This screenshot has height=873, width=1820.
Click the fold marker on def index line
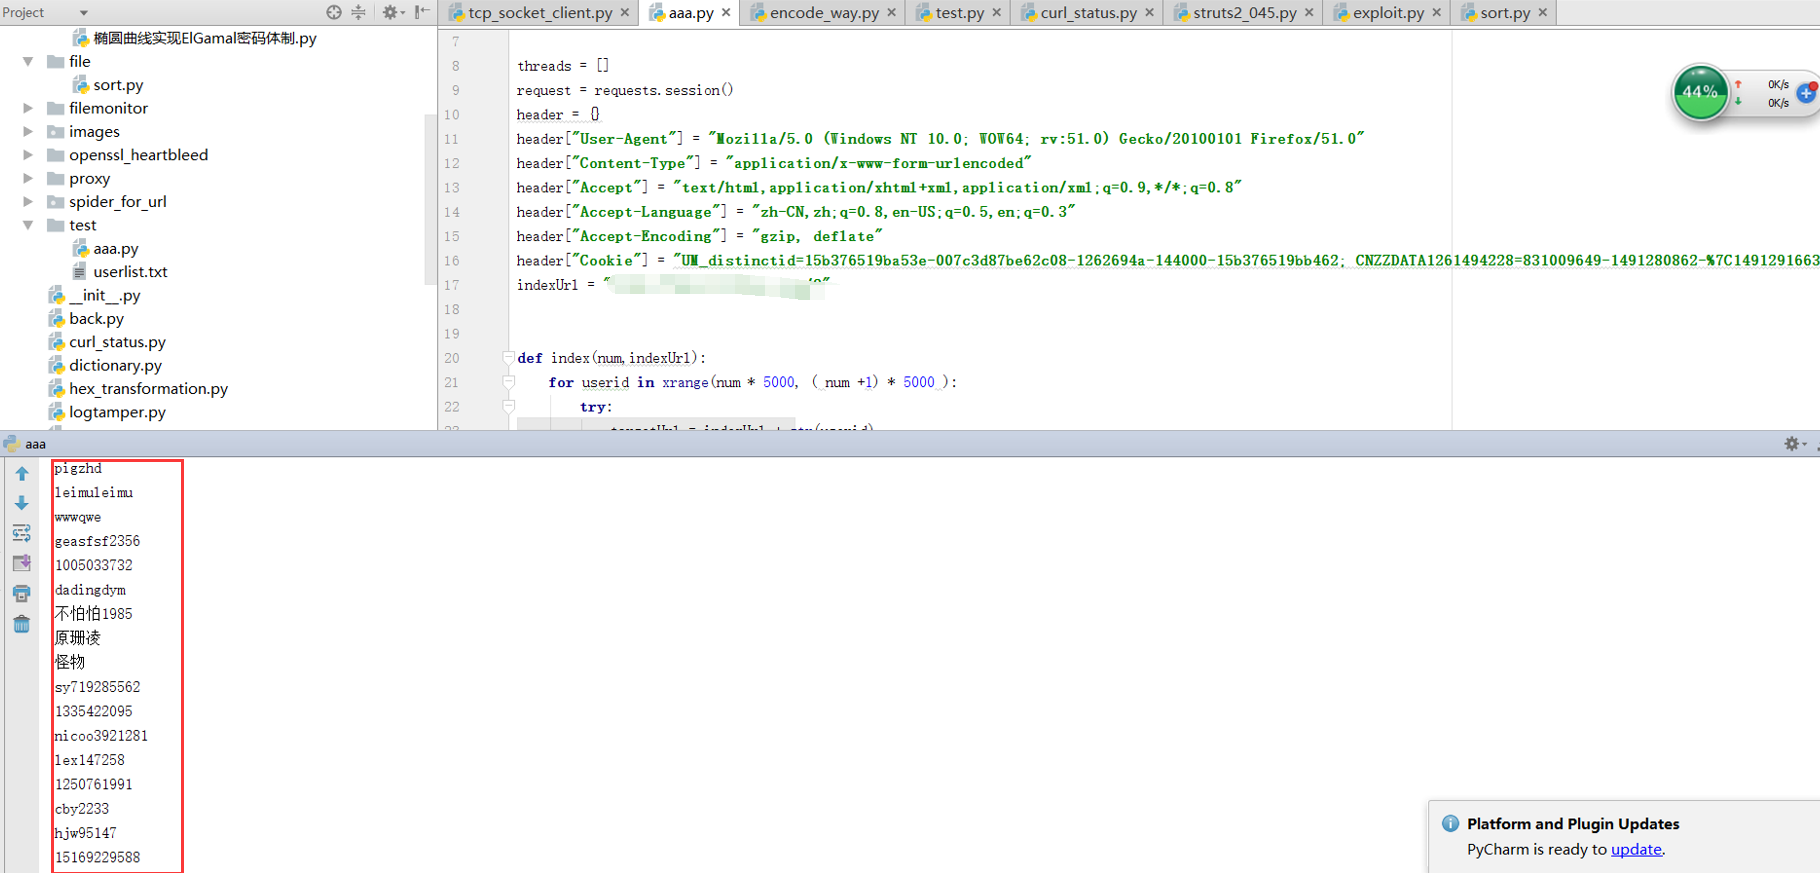(508, 357)
